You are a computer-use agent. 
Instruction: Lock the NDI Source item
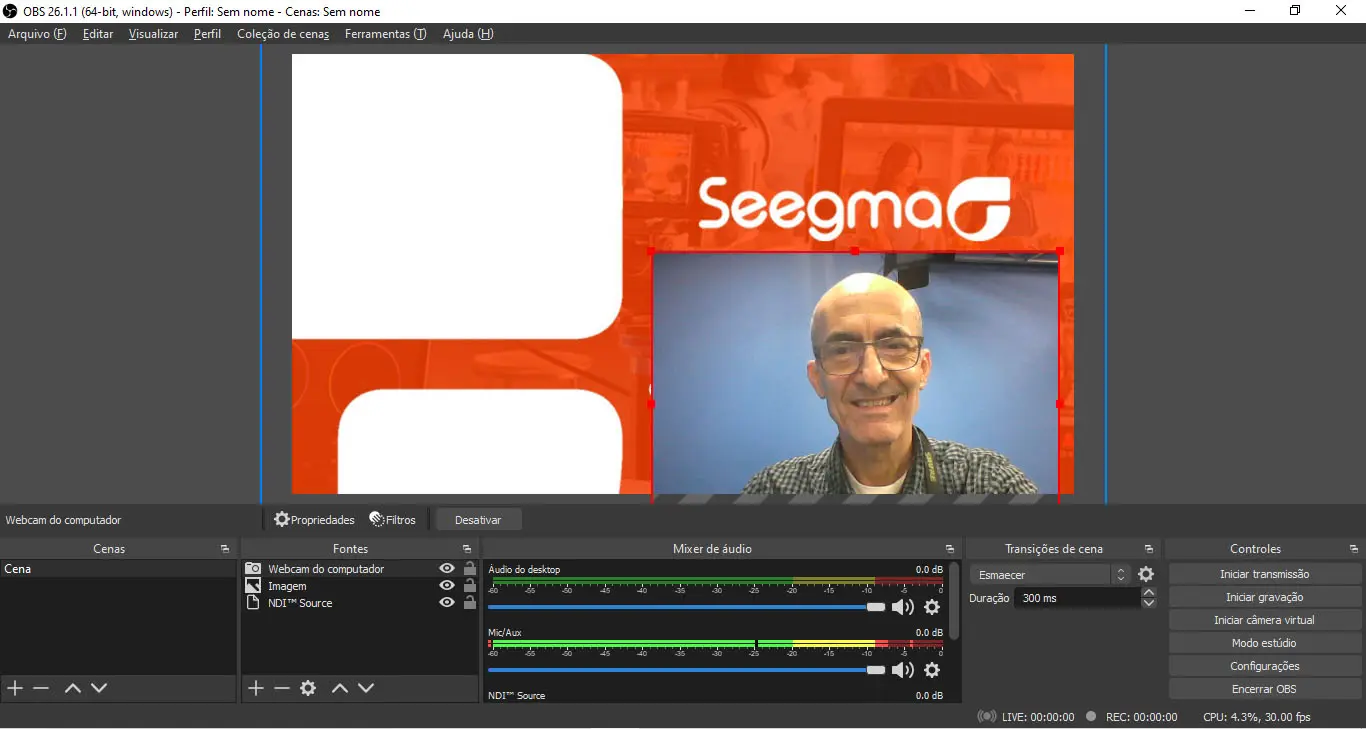point(470,603)
